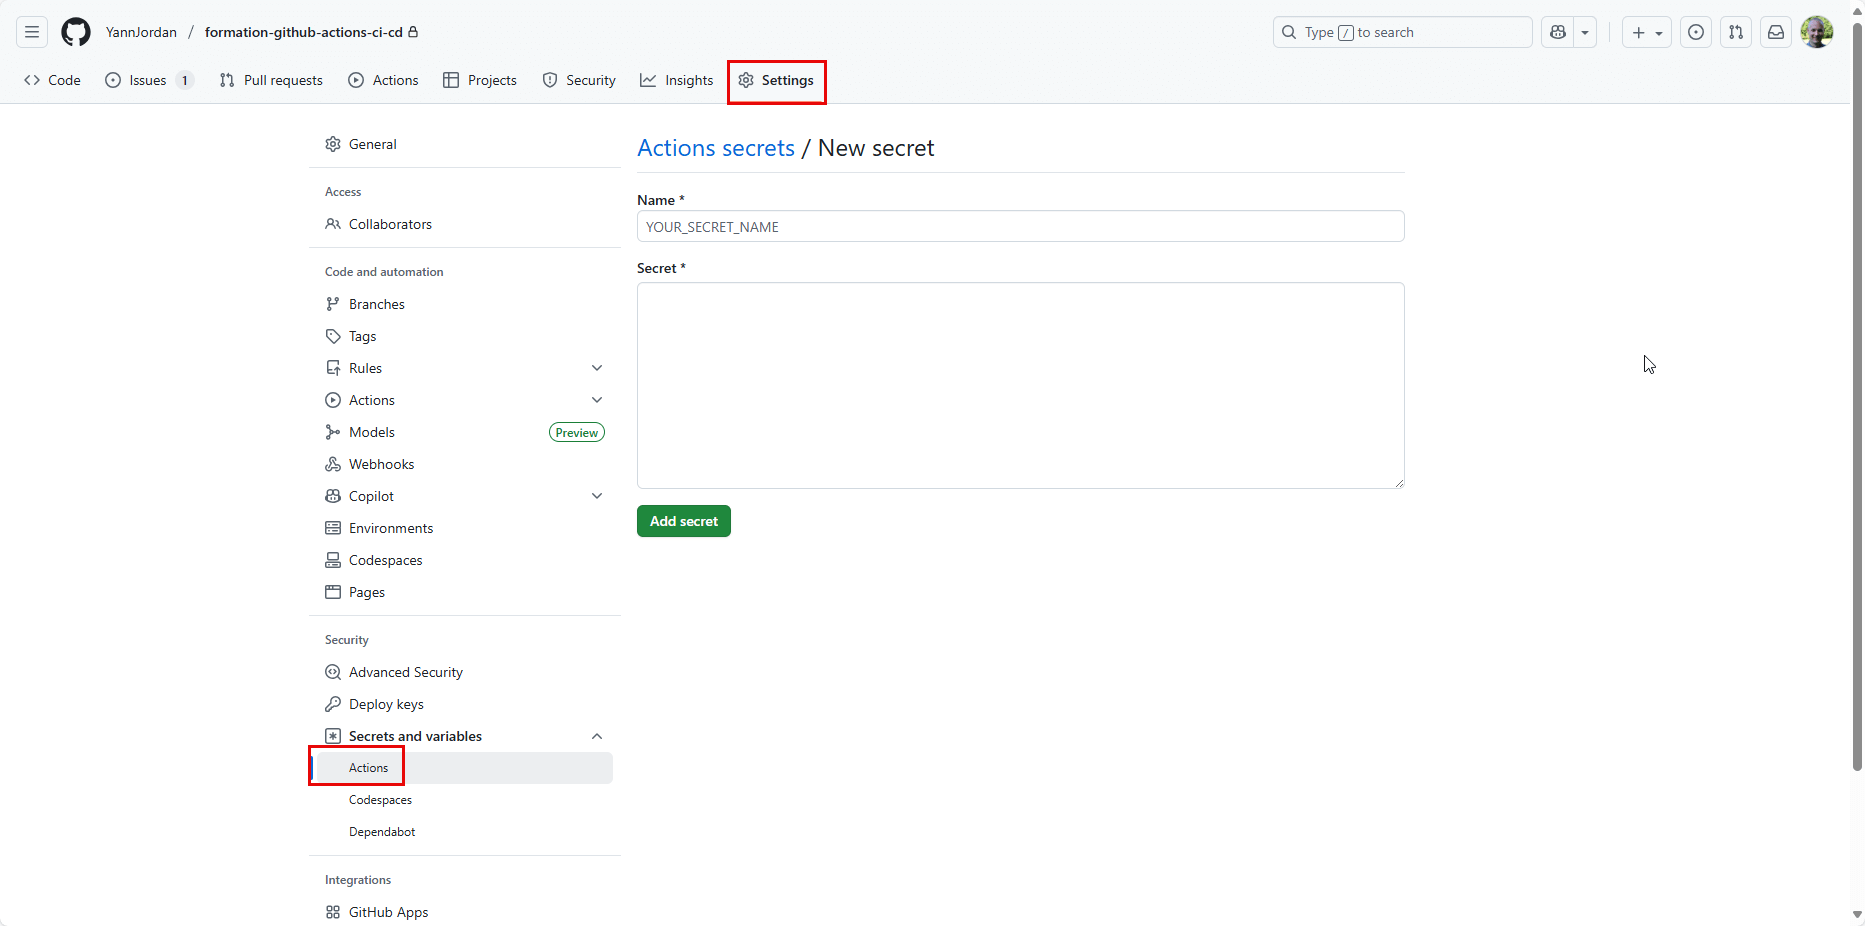Click the Add secret button
1865x926 pixels.
[x=683, y=521]
